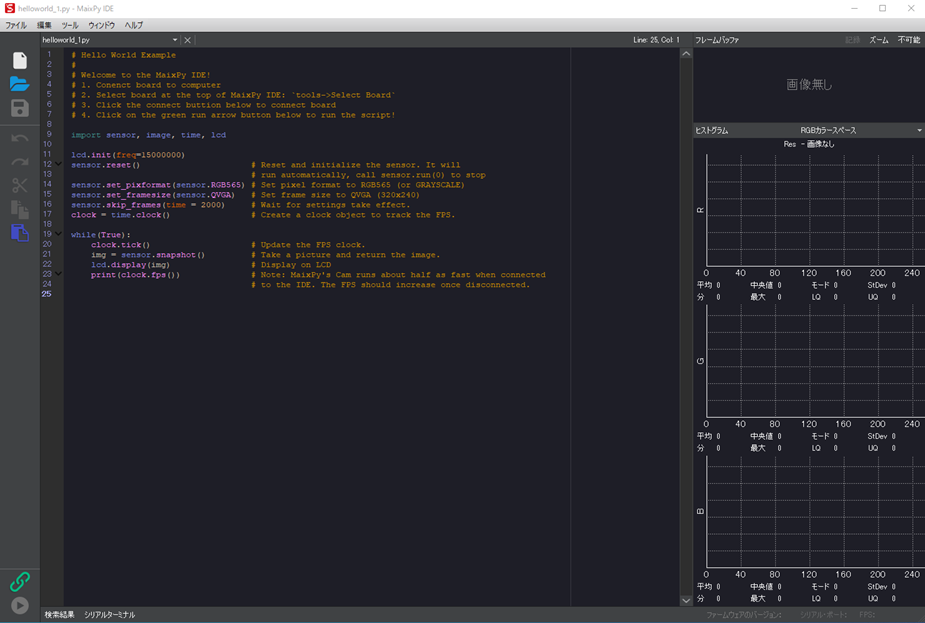
Task: Open the ツール menu
Action: click(x=70, y=25)
